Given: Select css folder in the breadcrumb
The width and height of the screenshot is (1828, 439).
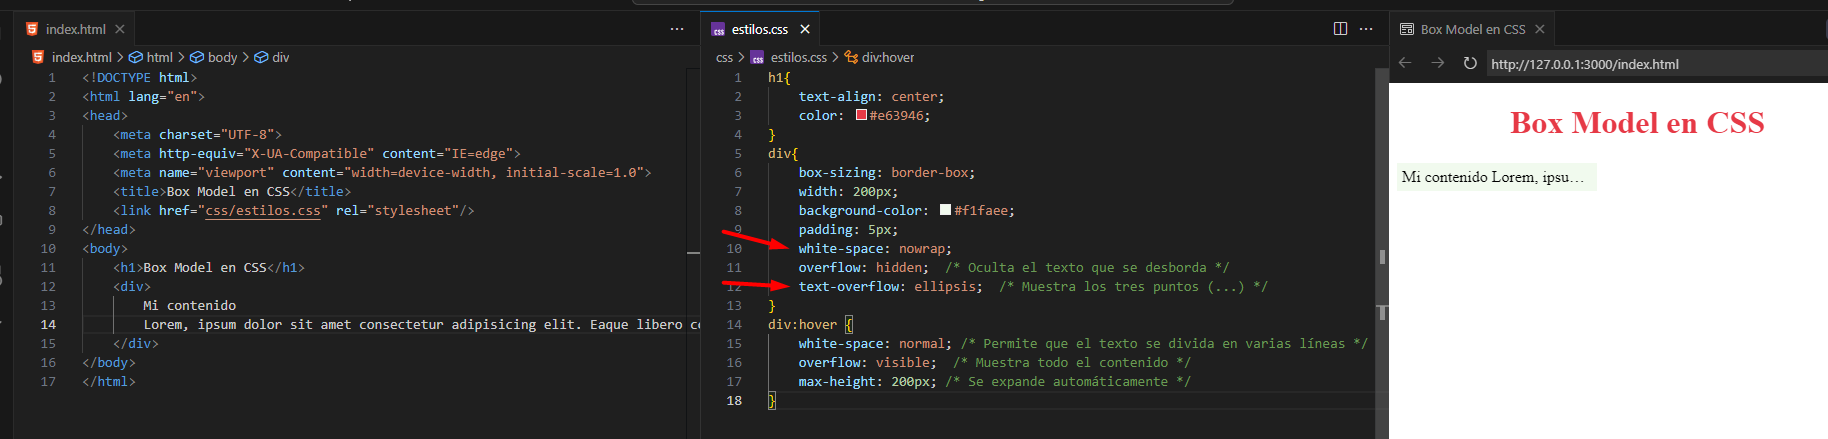Looking at the screenshot, I should (x=724, y=57).
